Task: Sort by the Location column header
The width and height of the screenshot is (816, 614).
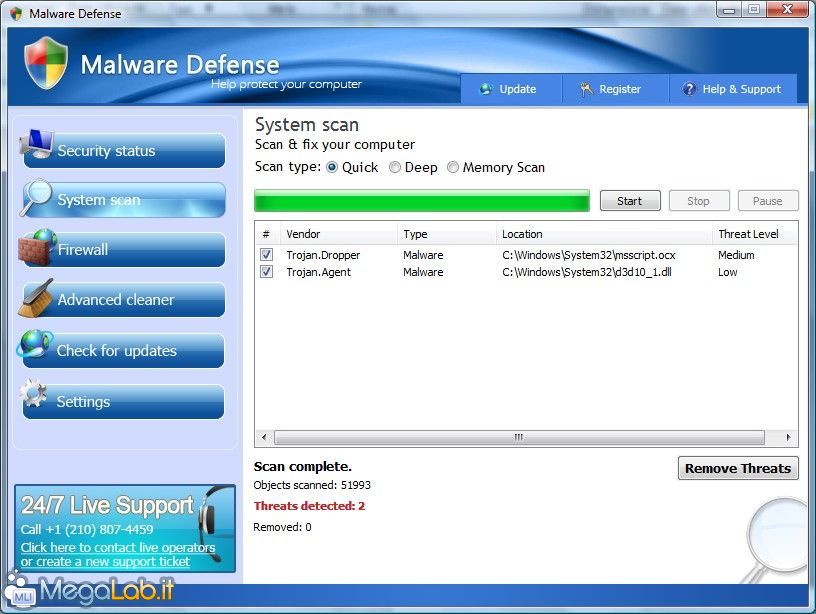Action: [604, 234]
